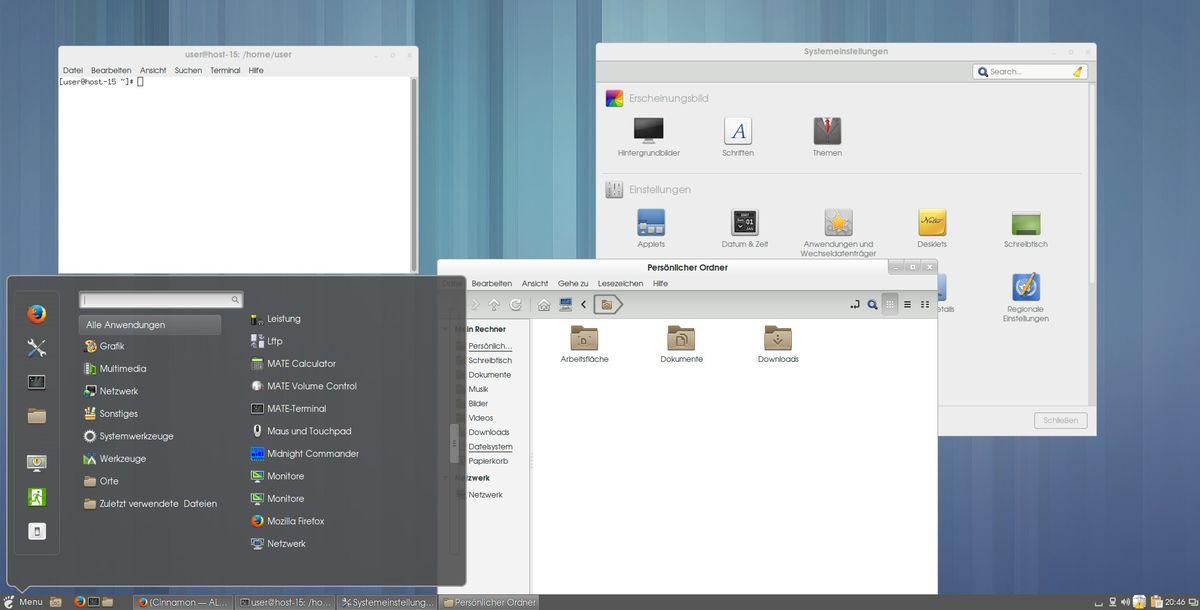This screenshot has width=1200, height=610.
Task: Select Zuletzt verwendete Dateien category
Action: coord(150,504)
